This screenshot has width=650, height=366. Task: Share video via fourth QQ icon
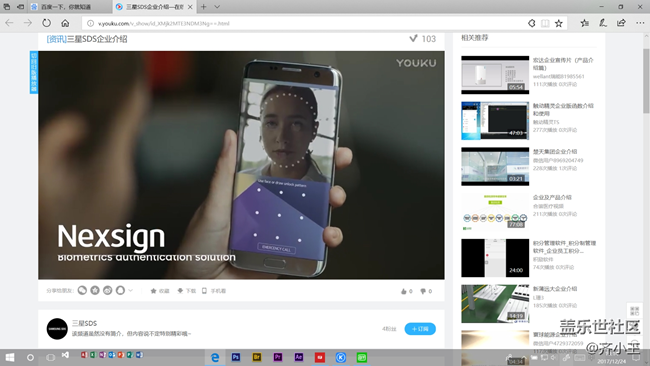pyautogui.click(x=120, y=291)
